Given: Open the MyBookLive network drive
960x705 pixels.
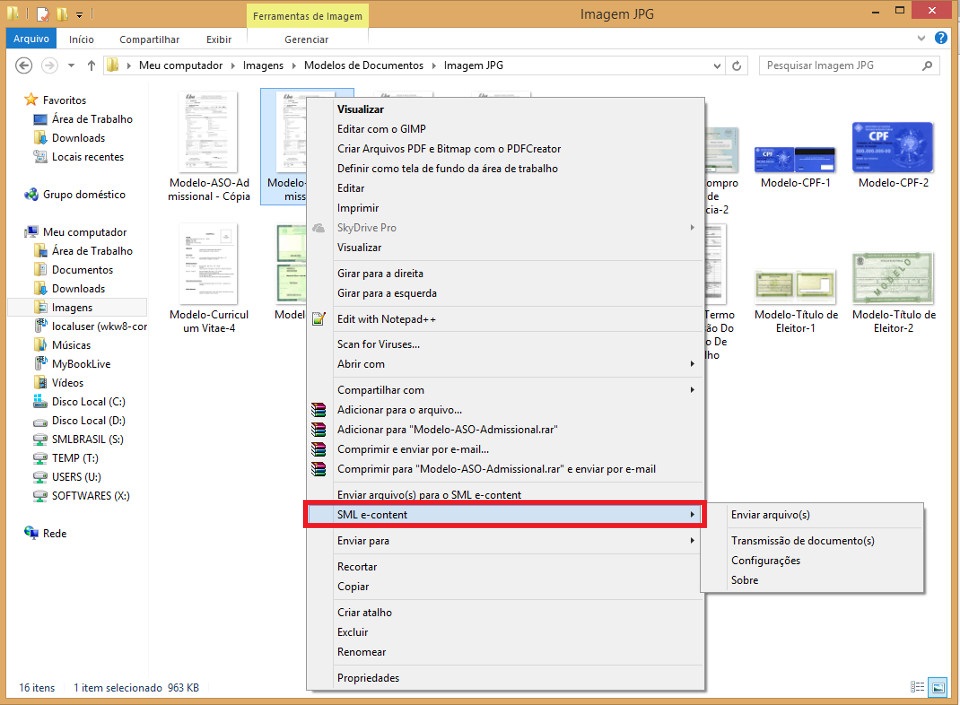Looking at the screenshot, I should (x=81, y=364).
